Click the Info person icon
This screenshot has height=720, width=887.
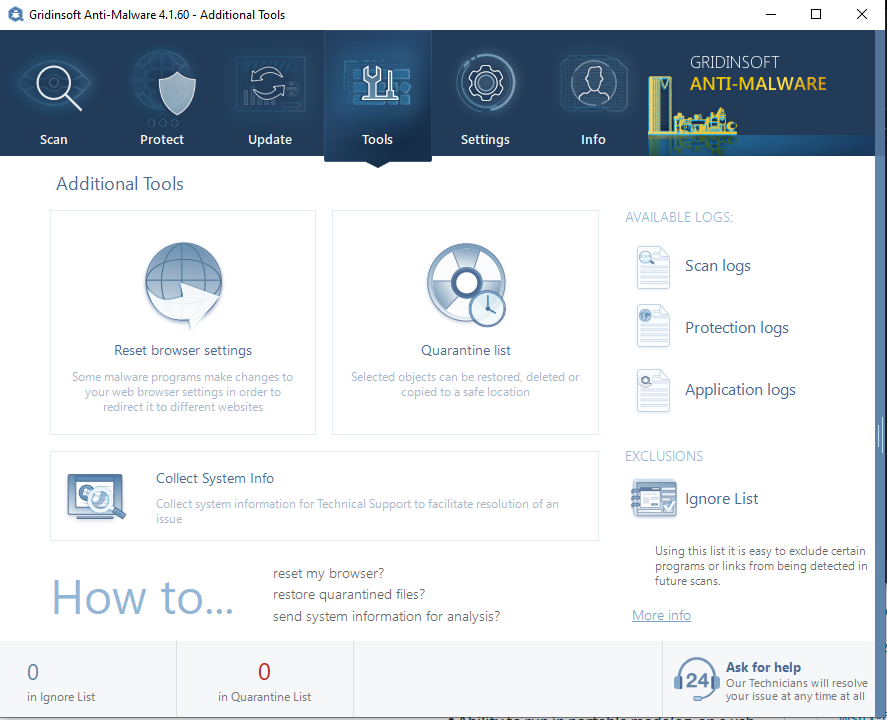pyautogui.click(x=593, y=84)
